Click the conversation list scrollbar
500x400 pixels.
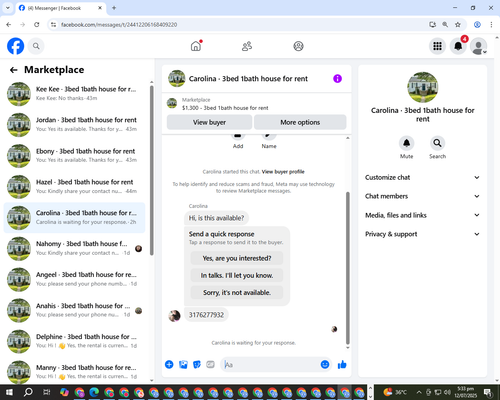pyautogui.click(x=152, y=170)
